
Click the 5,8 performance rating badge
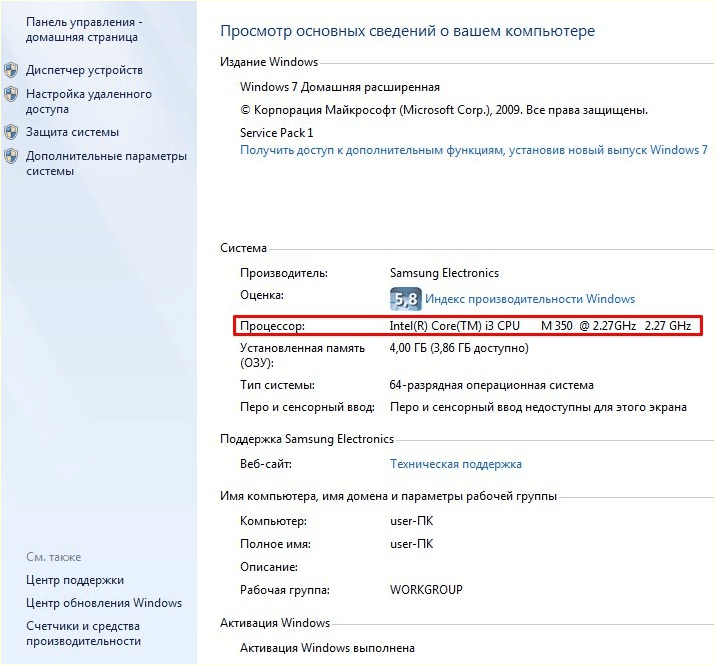405,299
